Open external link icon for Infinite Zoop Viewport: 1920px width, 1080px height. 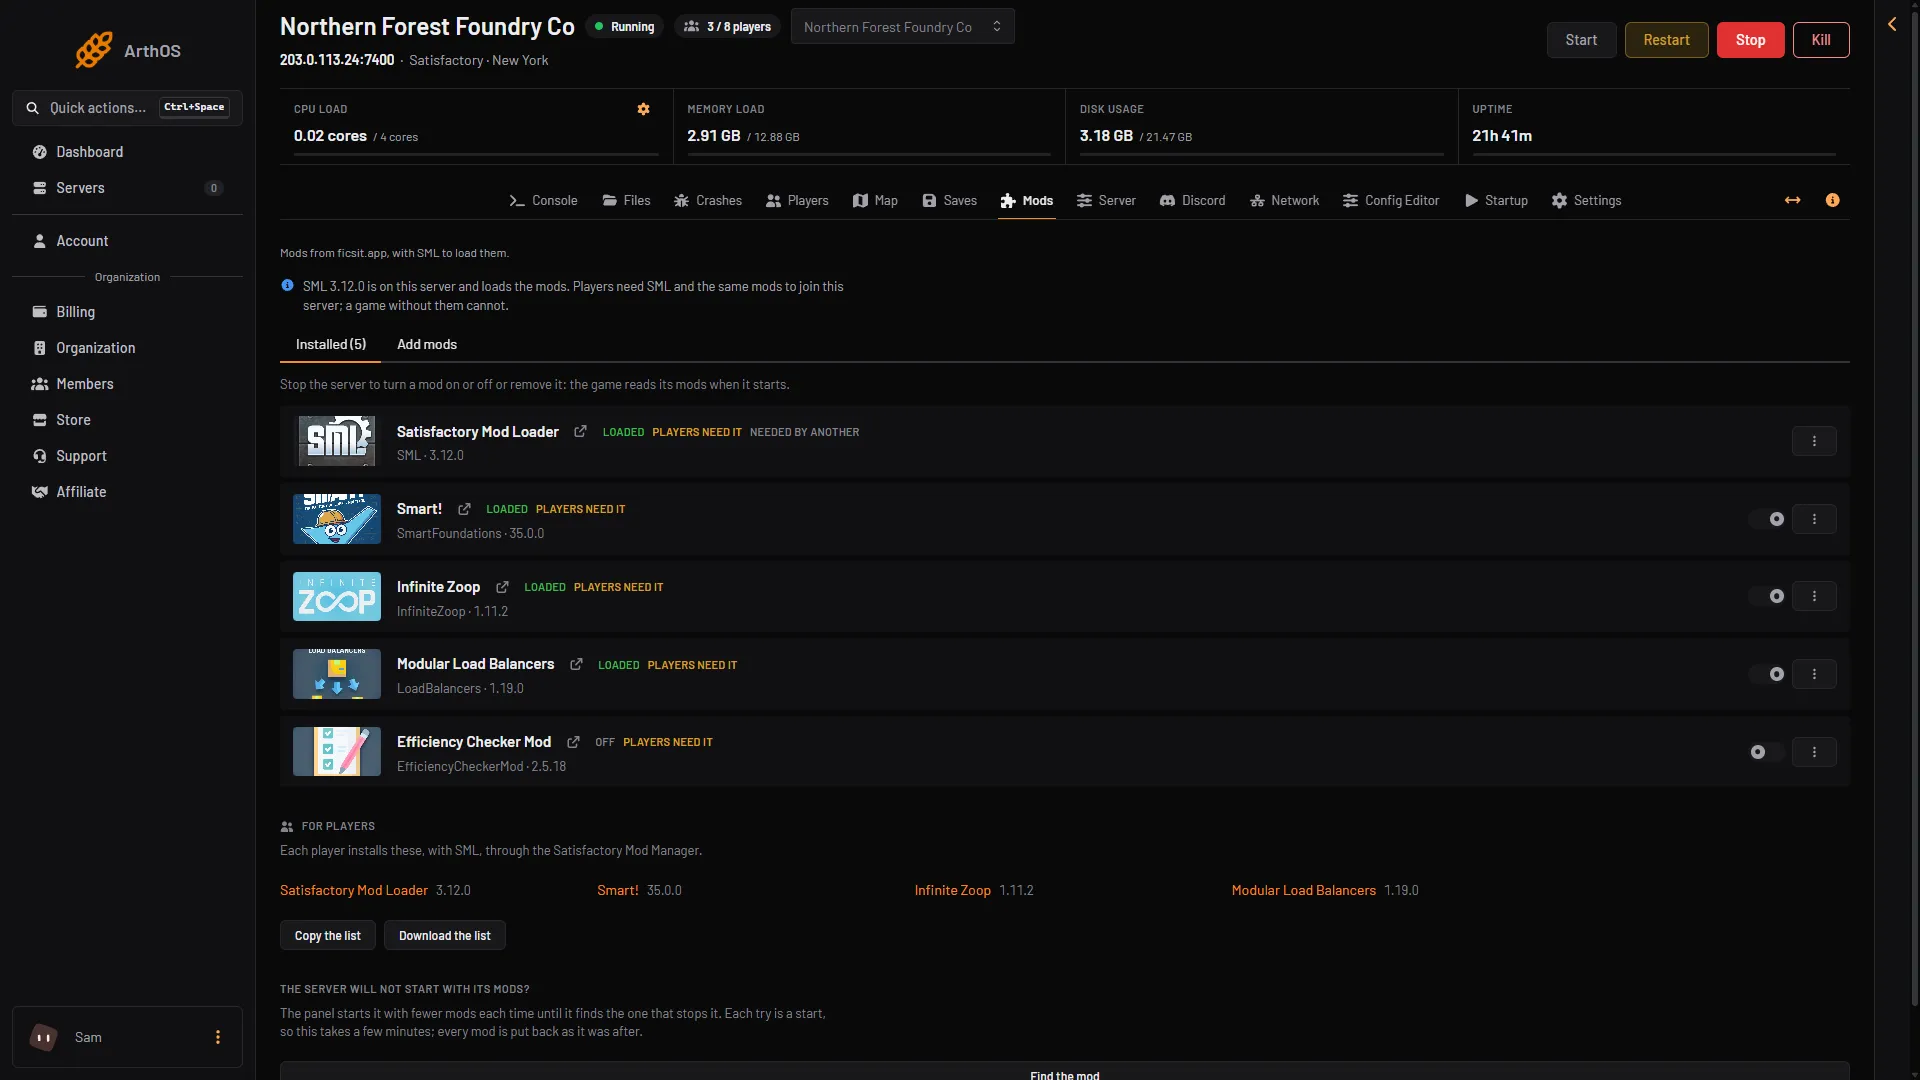(x=502, y=587)
